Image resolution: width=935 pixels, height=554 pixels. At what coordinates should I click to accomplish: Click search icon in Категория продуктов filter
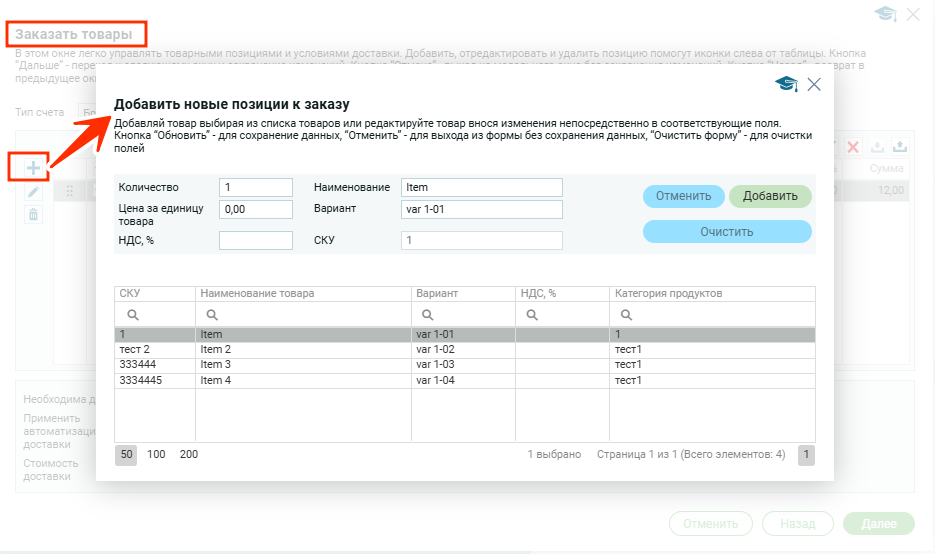pos(628,315)
